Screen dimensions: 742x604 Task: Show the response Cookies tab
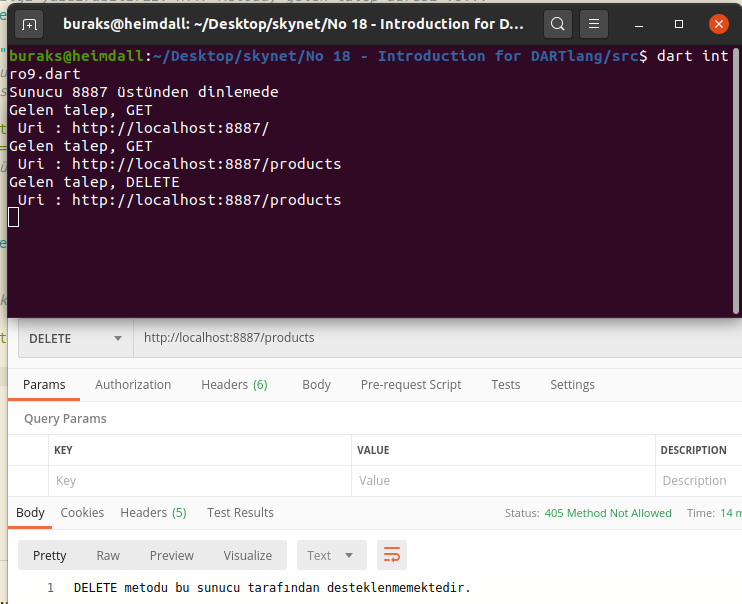tap(82, 512)
